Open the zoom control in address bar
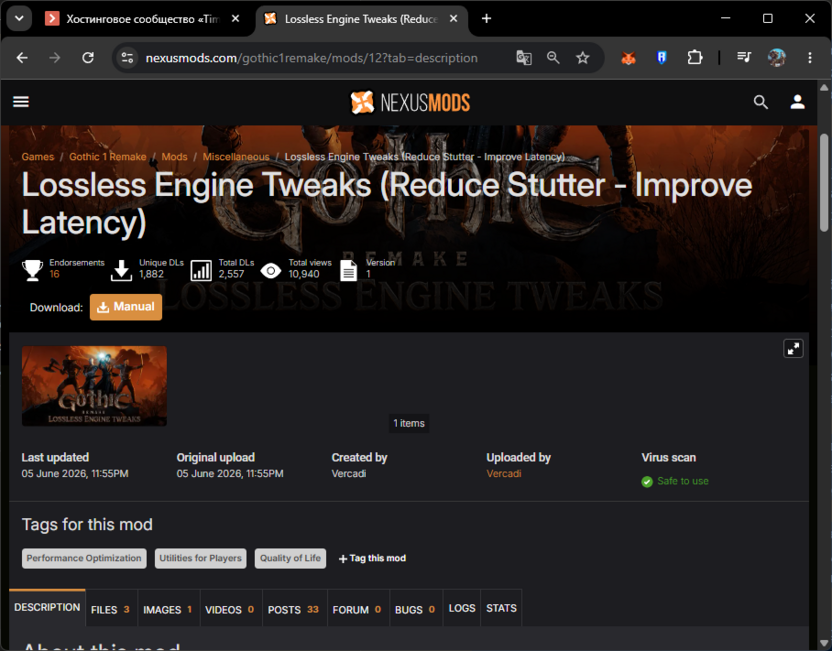Image resolution: width=832 pixels, height=651 pixels. click(553, 58)
